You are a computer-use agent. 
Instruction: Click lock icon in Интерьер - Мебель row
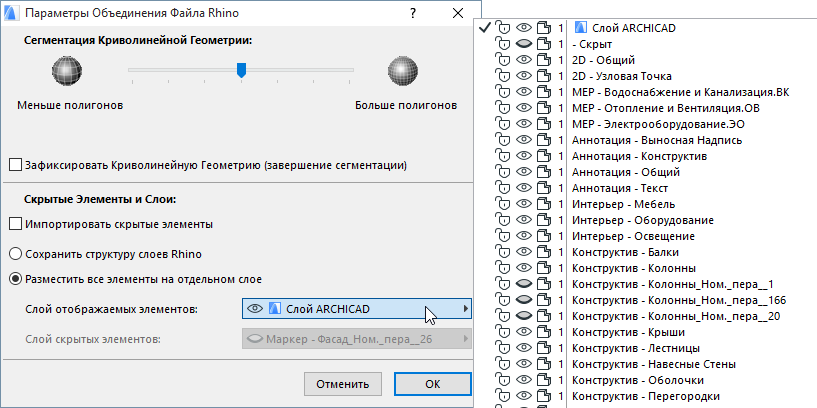(x=502, y=204)
